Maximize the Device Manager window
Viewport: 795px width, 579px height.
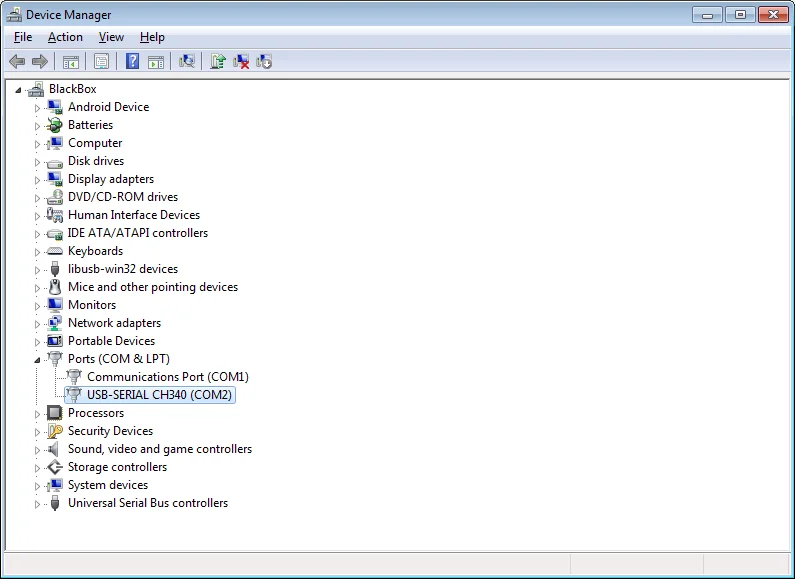pos(740,15)
